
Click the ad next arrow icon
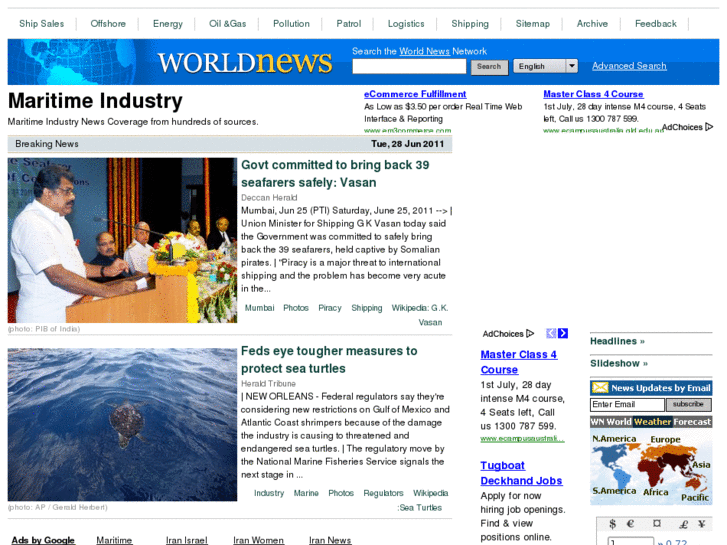click(x=563, y=333)
